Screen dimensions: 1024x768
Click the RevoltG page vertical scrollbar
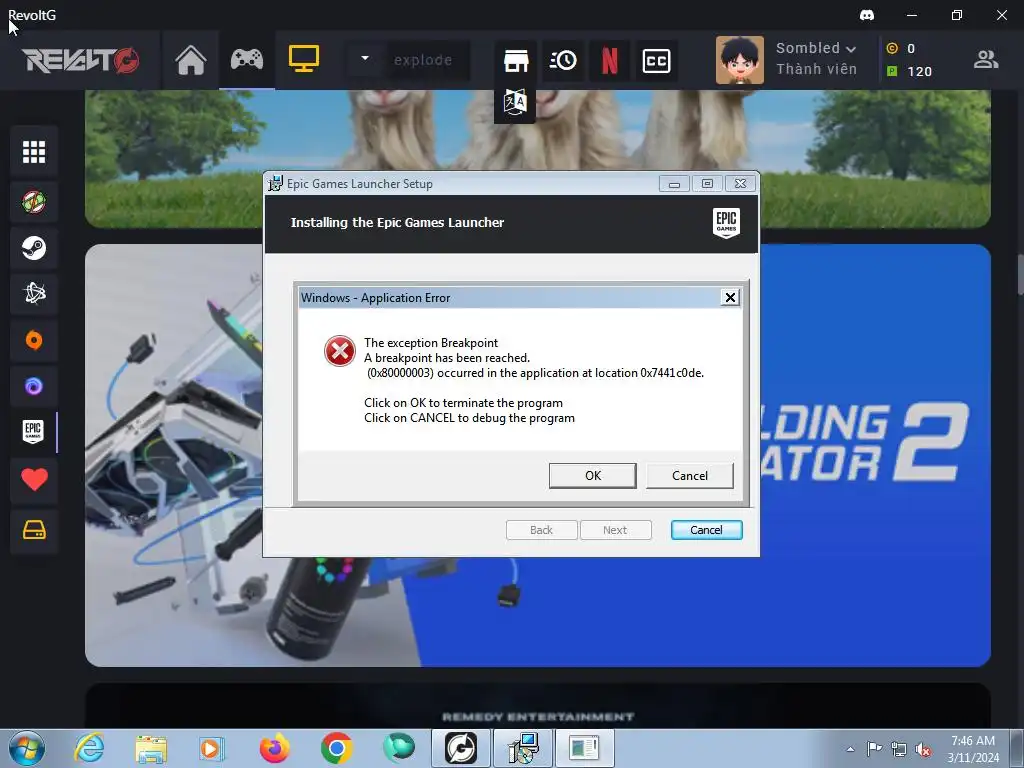1020,274
